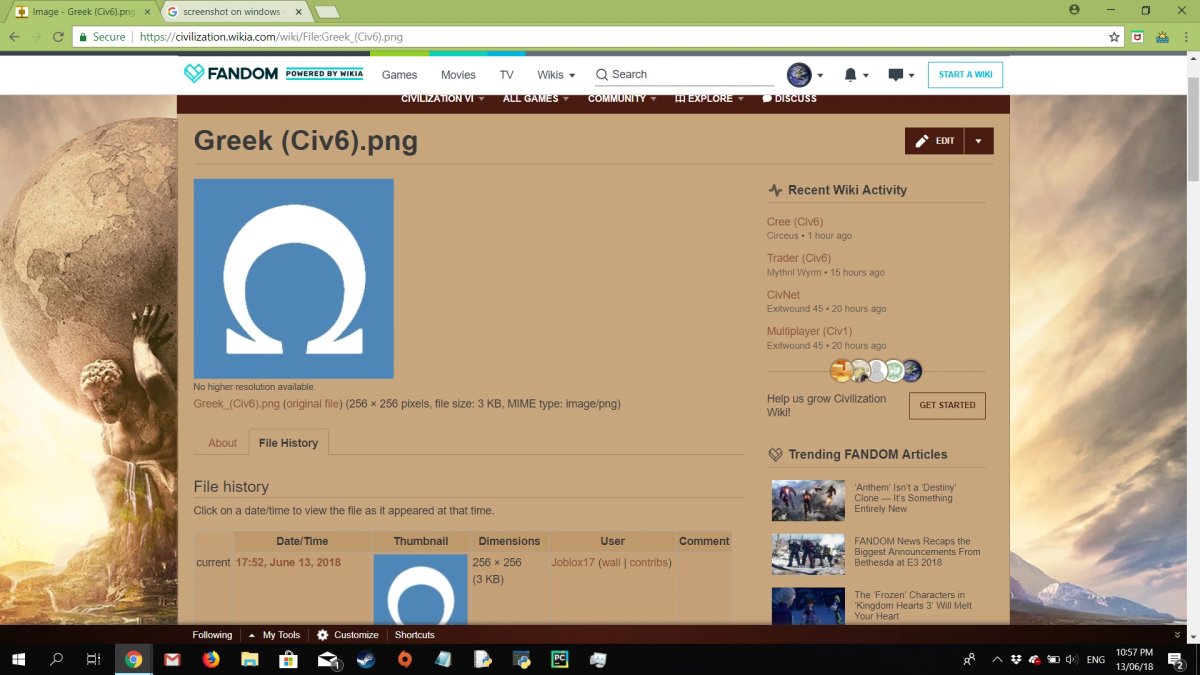
Task: Open Microsoft Store from the taskbar
Action: click(288, 660)
